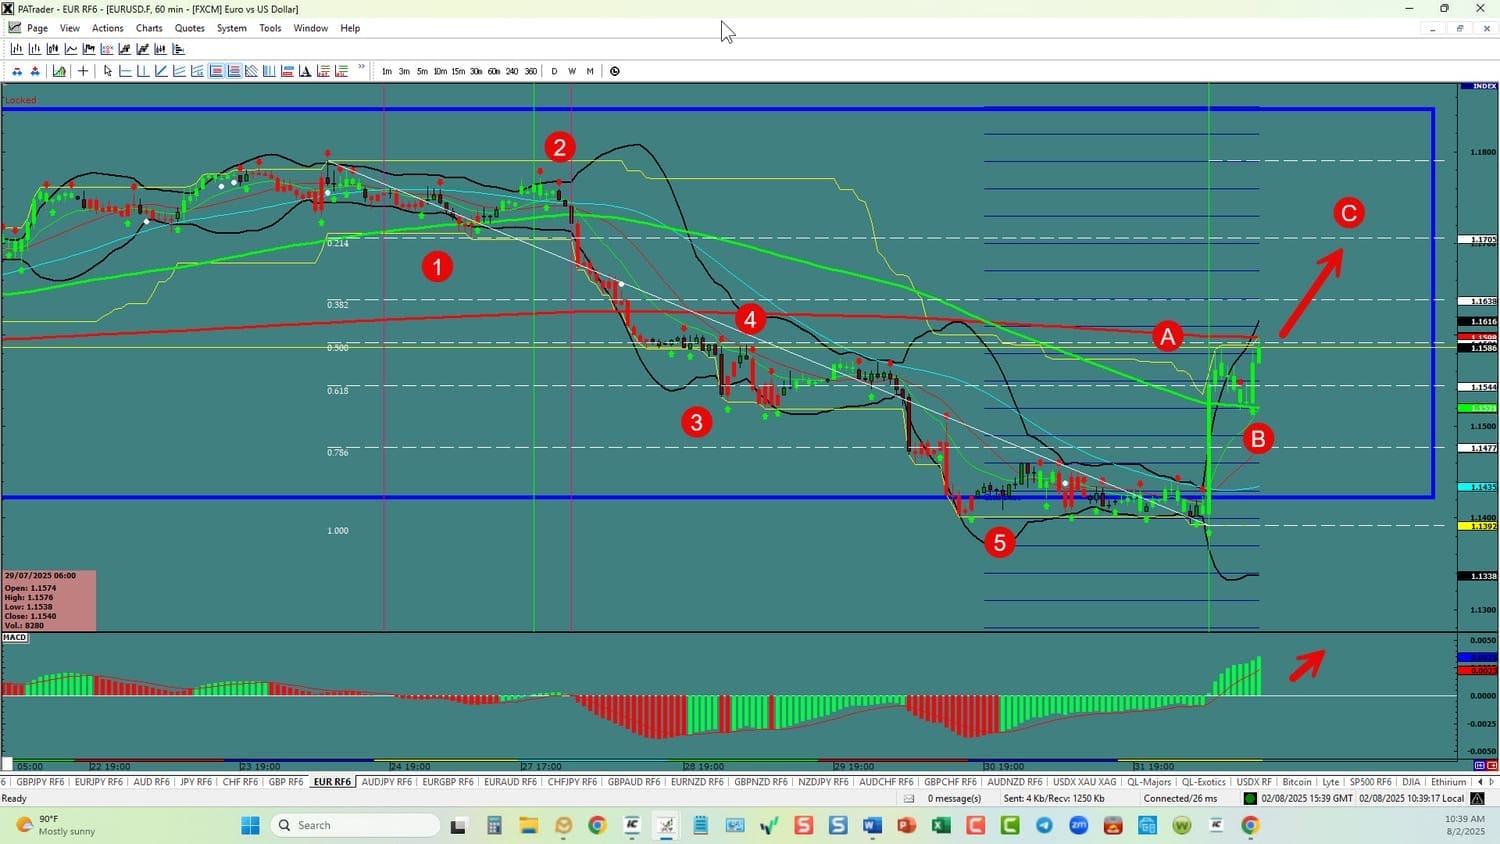Open the add indicator chart icon
Viewport: 1500px width, 844px height.
[59, 71]
